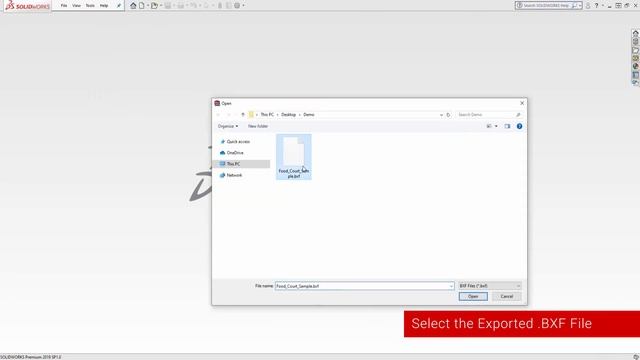This screenshot has width=640, height=360.
Task: Click the back arrow in Open dialog
Action: coord(218,115)
